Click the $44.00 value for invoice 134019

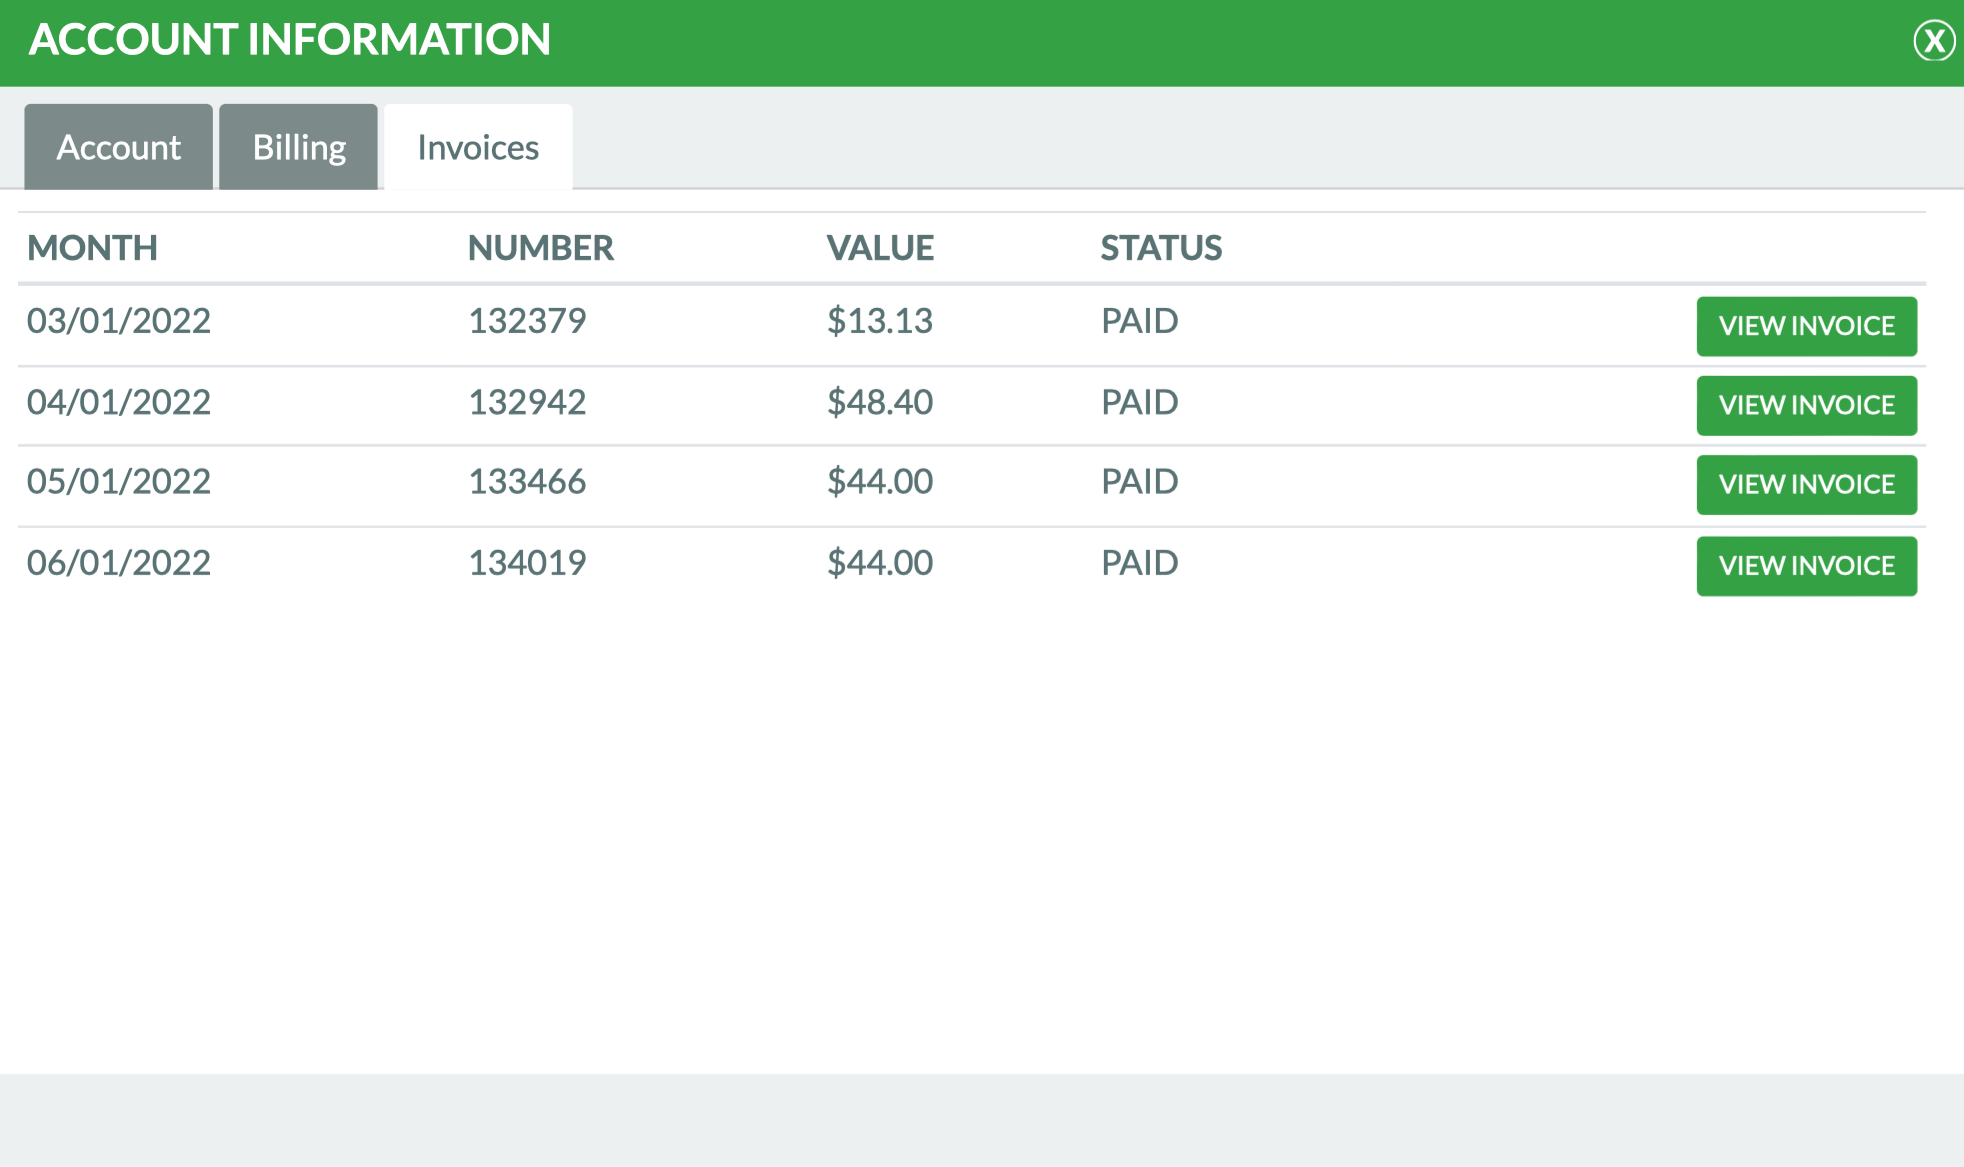tap(880, 563)
